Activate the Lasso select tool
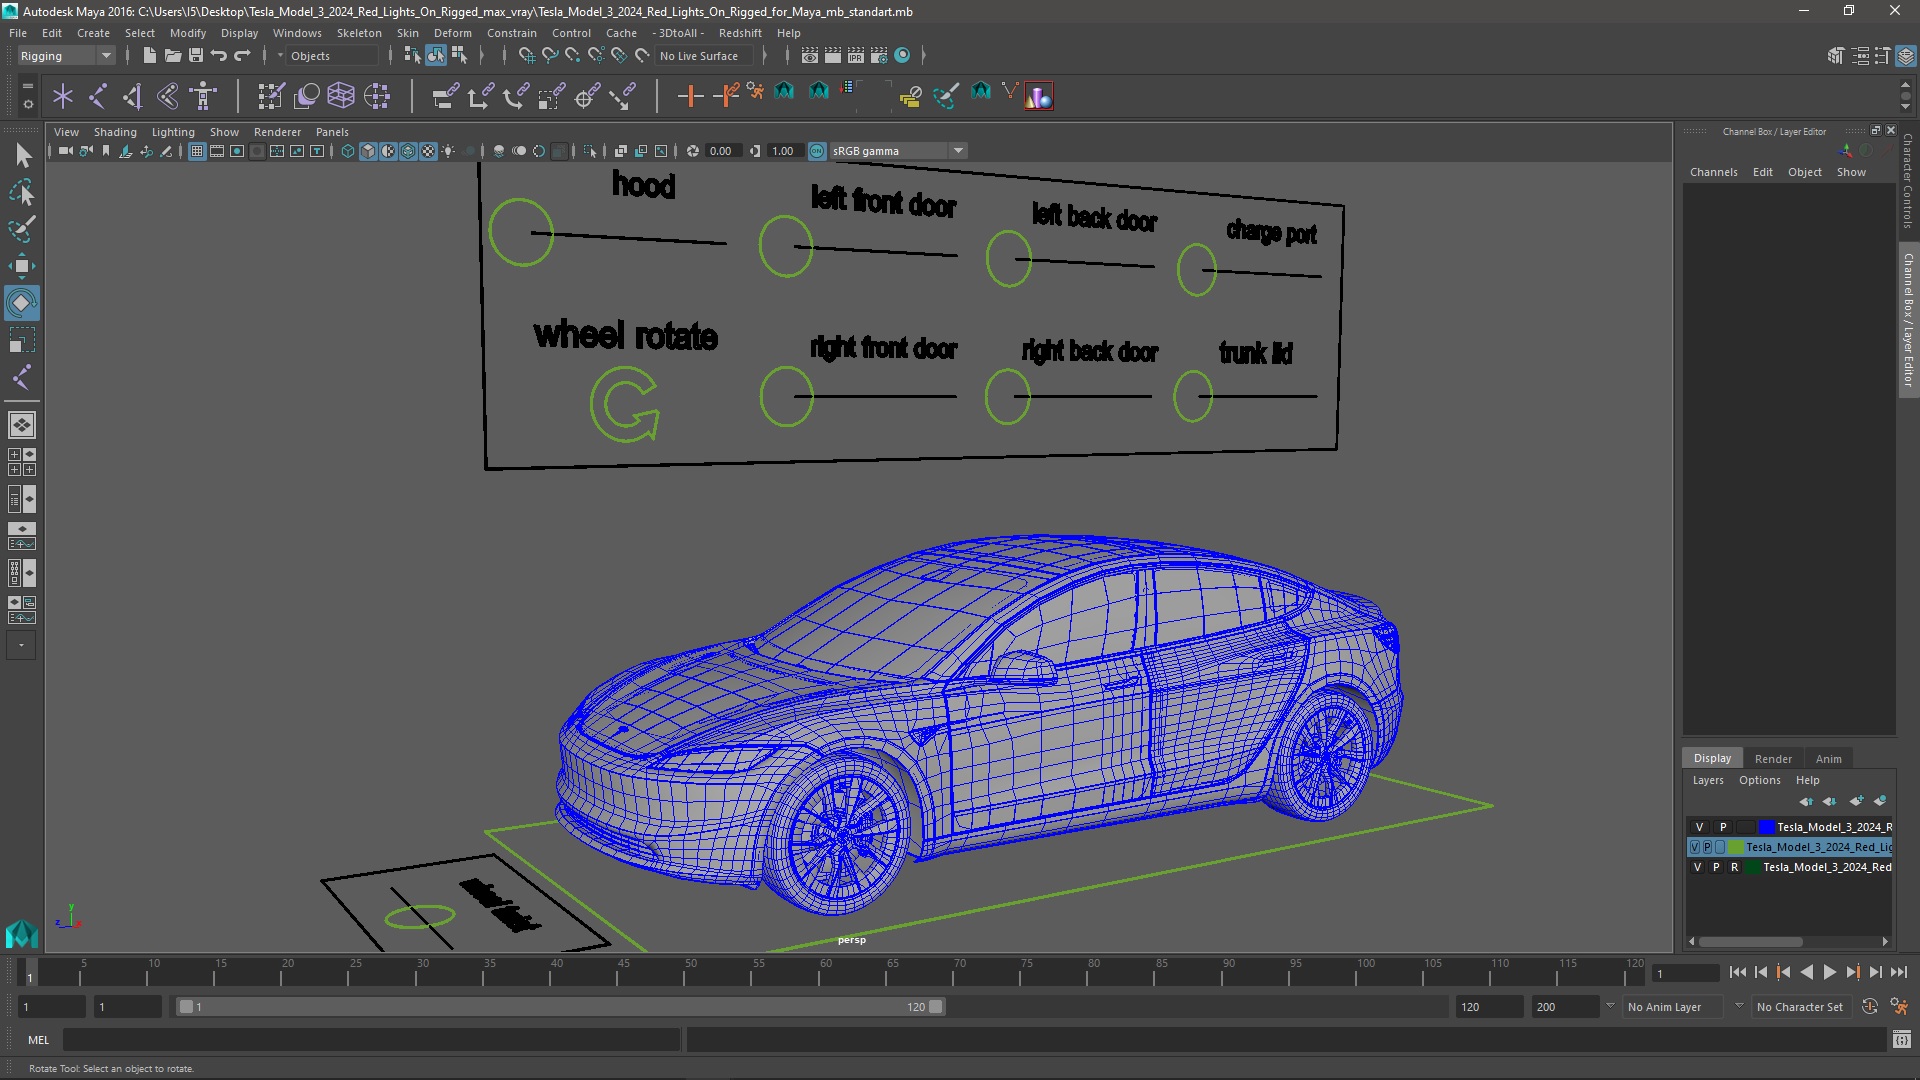 coord(22,192)
